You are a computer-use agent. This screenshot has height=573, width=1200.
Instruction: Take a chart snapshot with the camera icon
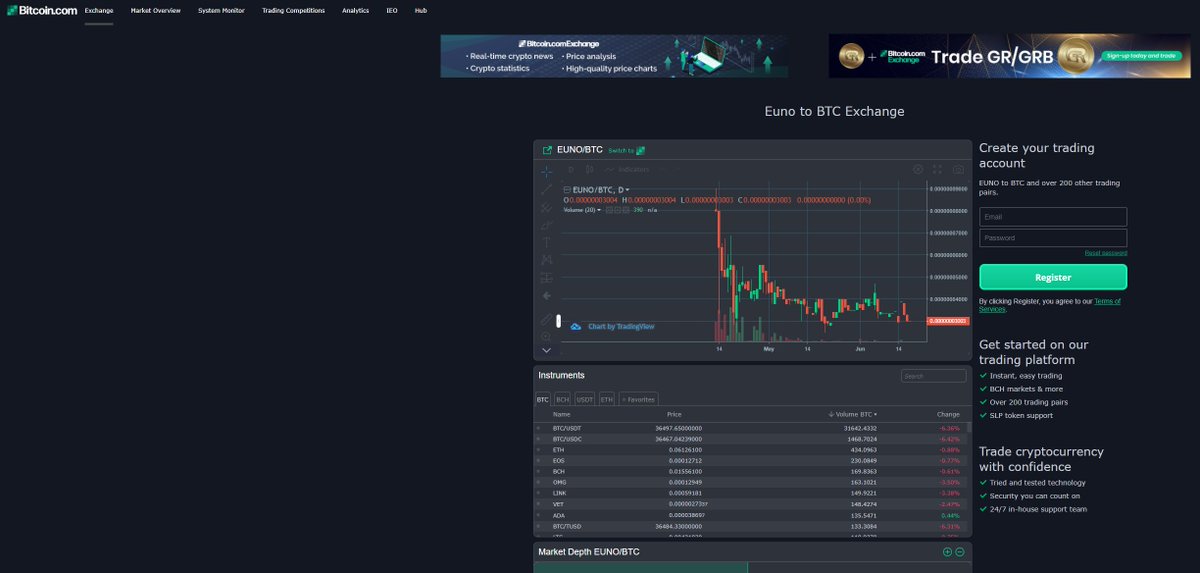(x=958, y=170)
